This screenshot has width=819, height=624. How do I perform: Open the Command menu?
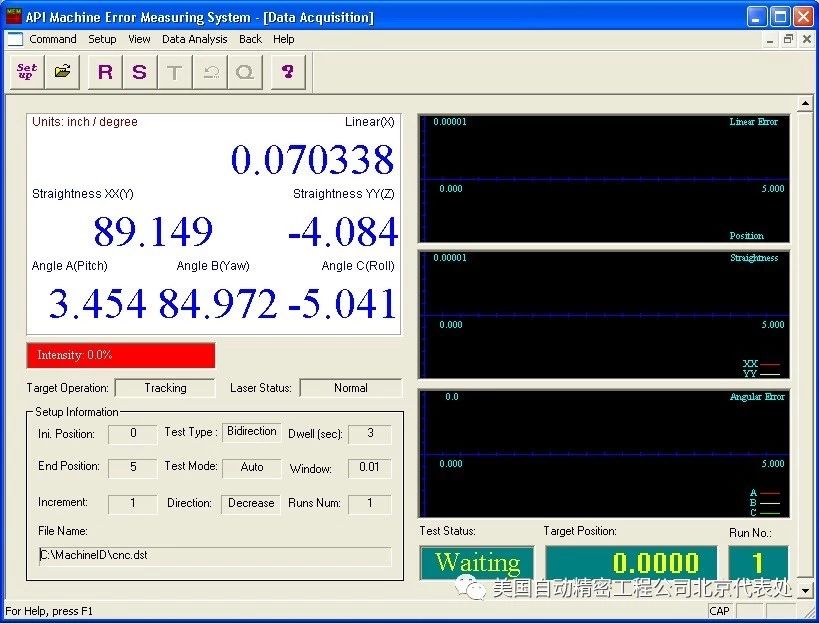[53, 39]
